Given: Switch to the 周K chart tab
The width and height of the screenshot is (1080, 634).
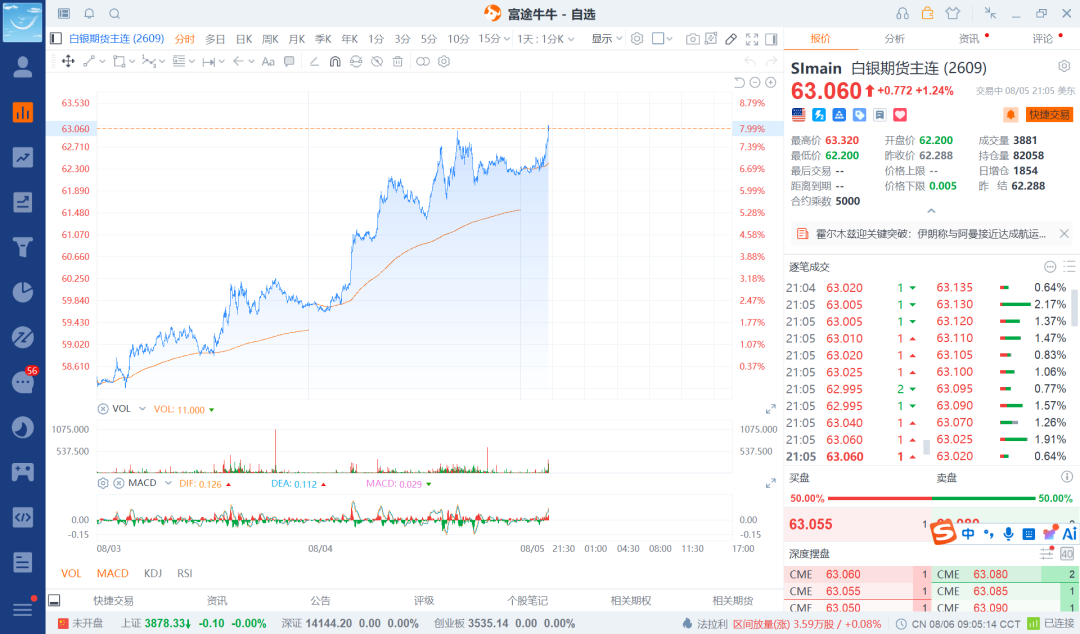Looking at the screenshot, I should point(271,39).
